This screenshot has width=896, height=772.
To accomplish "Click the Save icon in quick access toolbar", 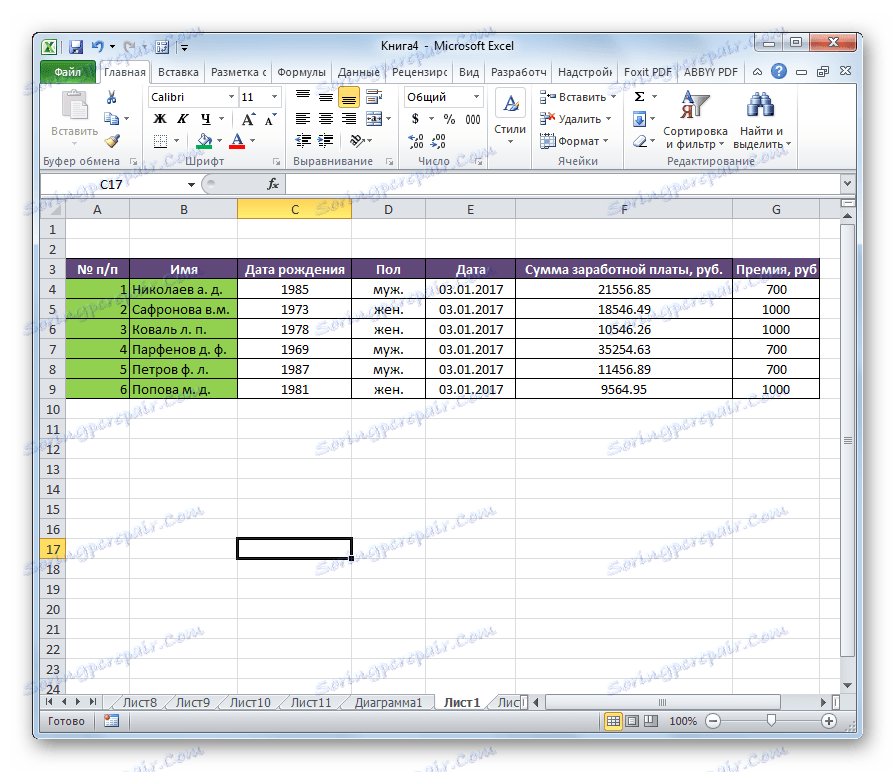I will (76, 47).
